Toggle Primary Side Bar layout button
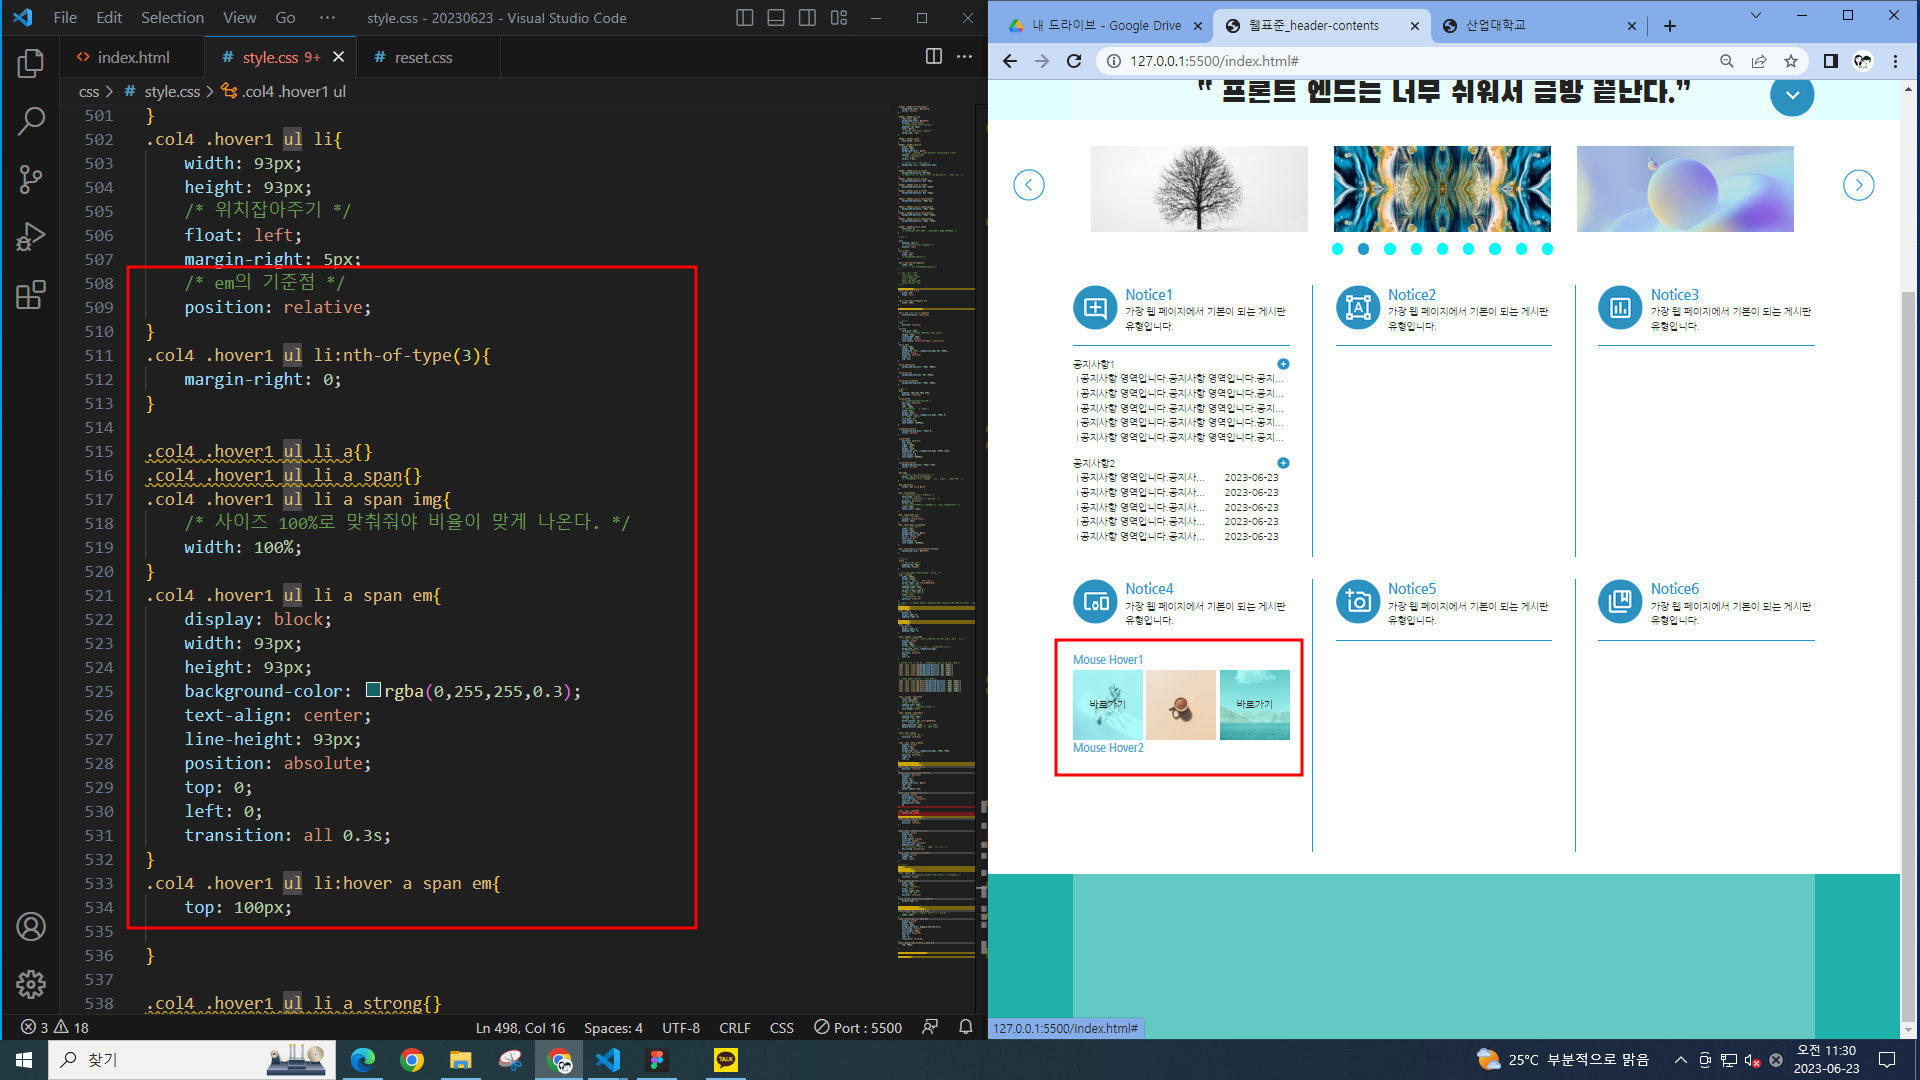This screenshot has height=1080, width=1920. (744, 18)
